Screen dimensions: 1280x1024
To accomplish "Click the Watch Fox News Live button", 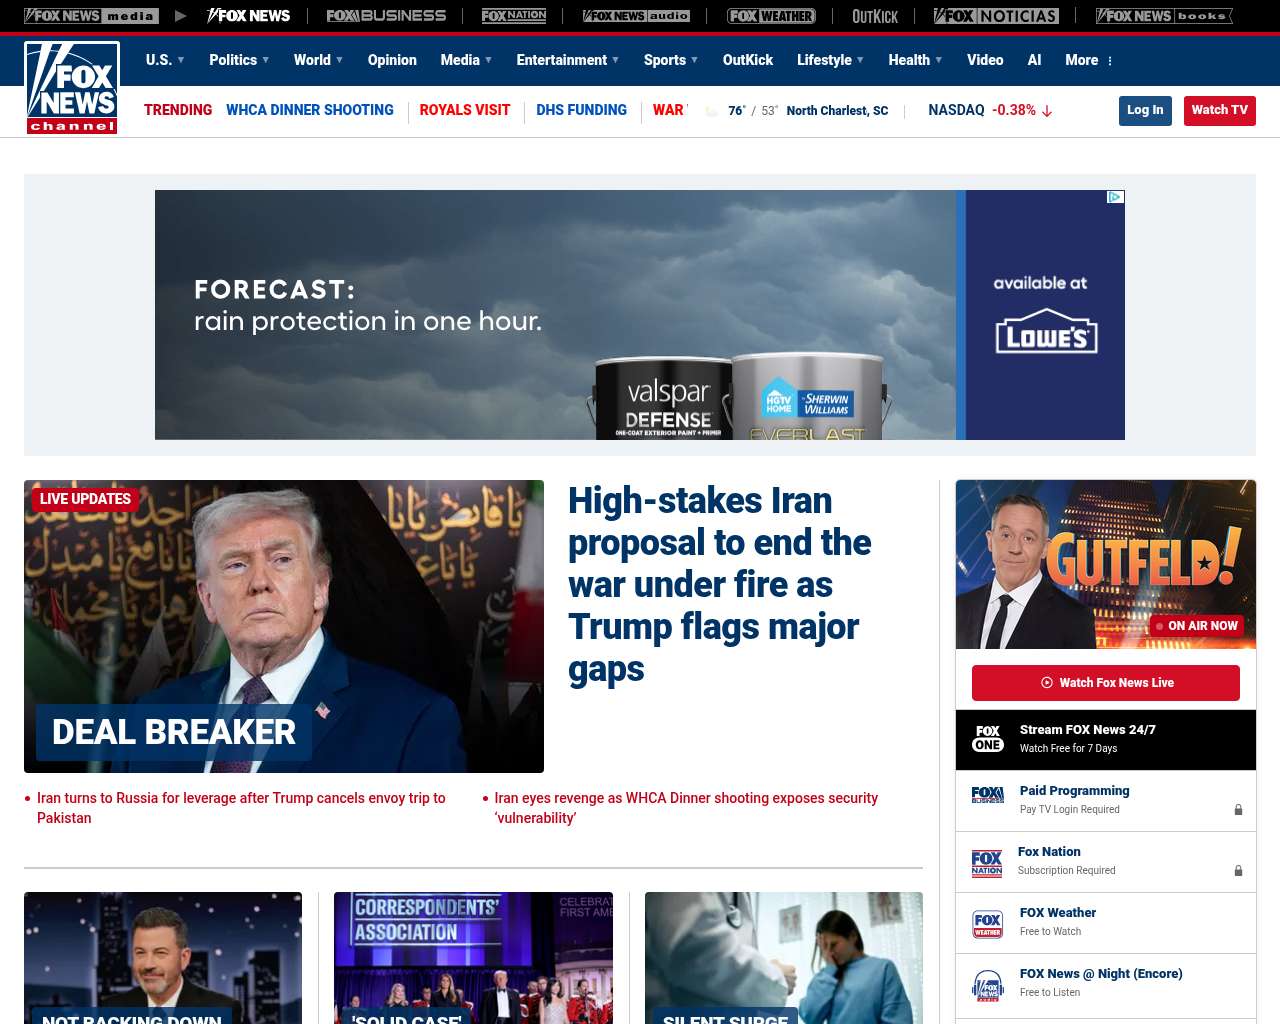I will click(x=1106, y=683).
